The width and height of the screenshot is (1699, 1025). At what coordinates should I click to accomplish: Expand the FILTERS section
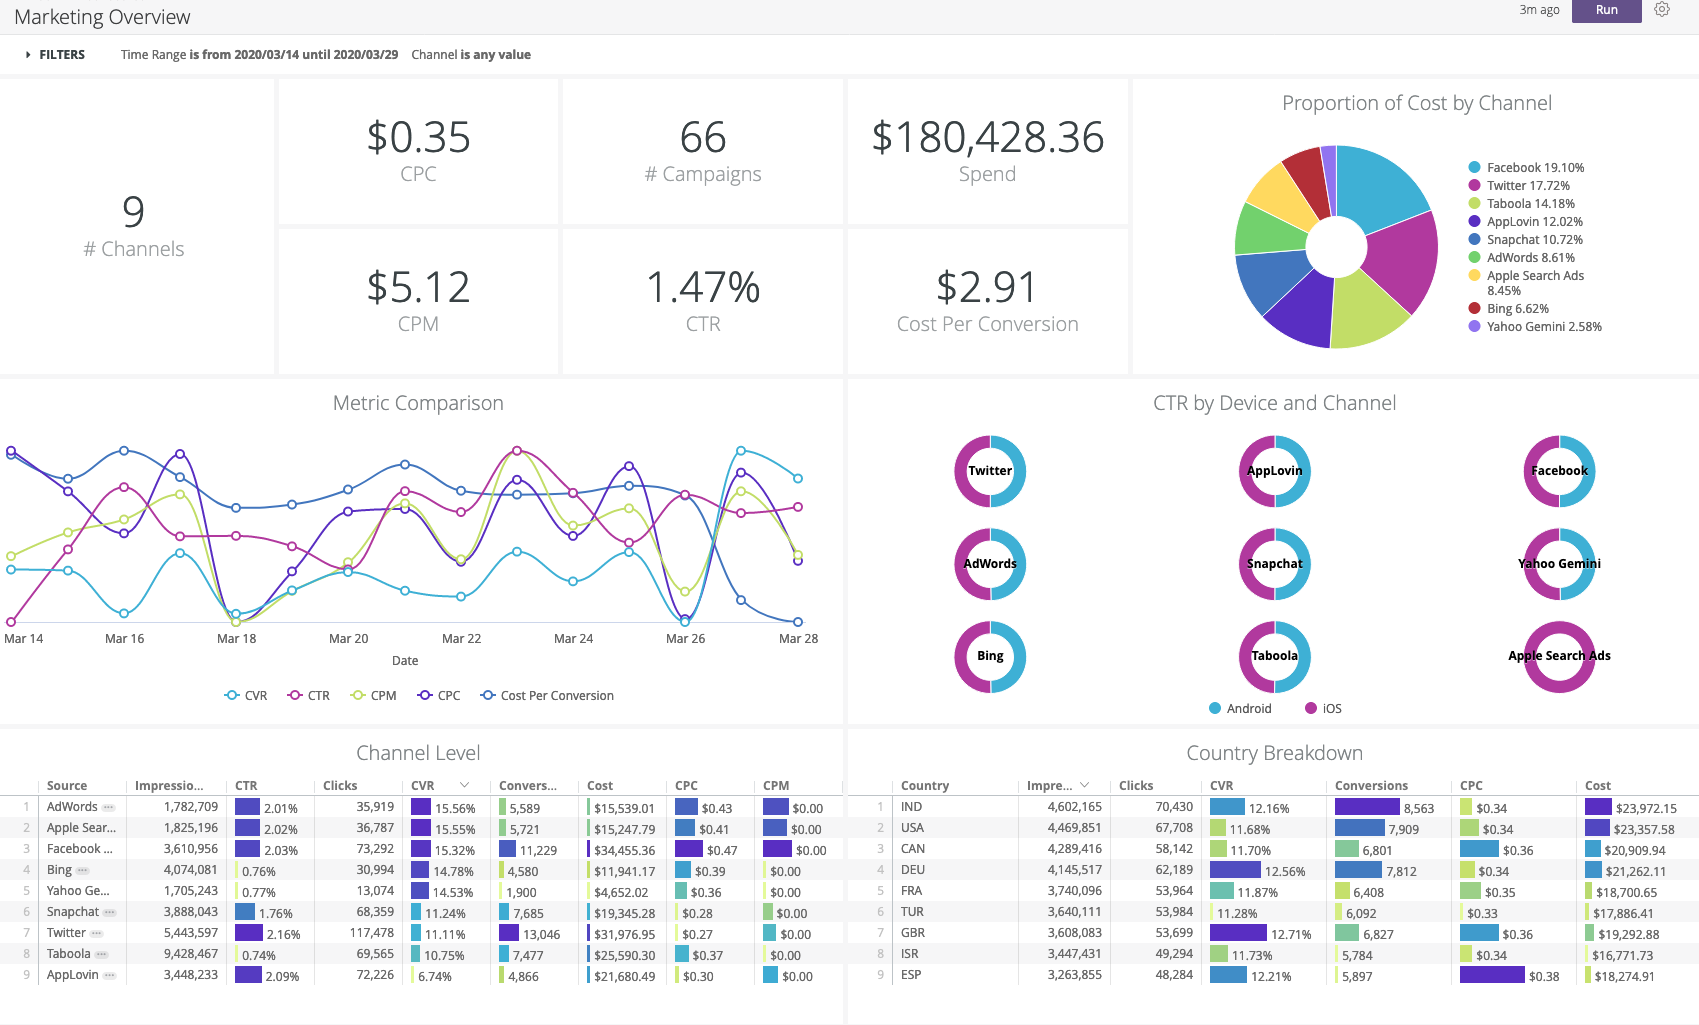(x=56, y=55)
